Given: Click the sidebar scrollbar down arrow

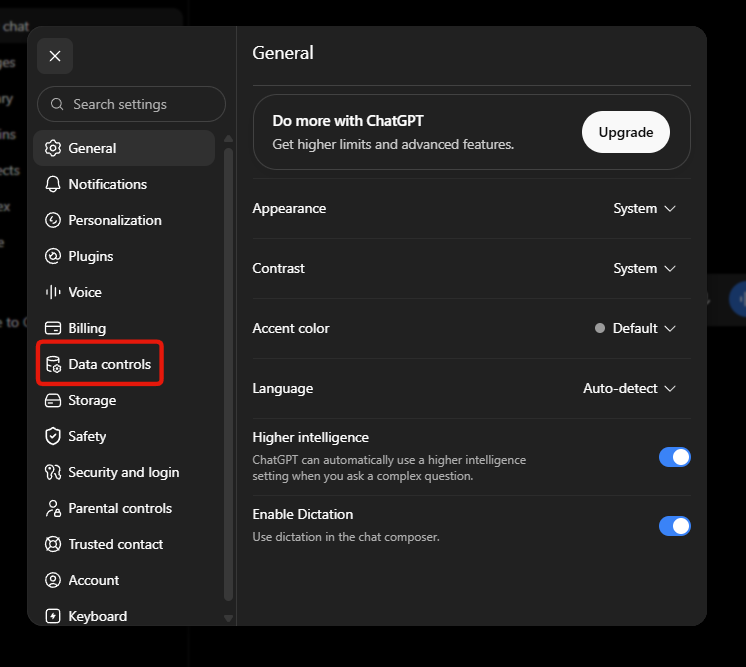Looking at the screenshot, I should tap(228, 618).
